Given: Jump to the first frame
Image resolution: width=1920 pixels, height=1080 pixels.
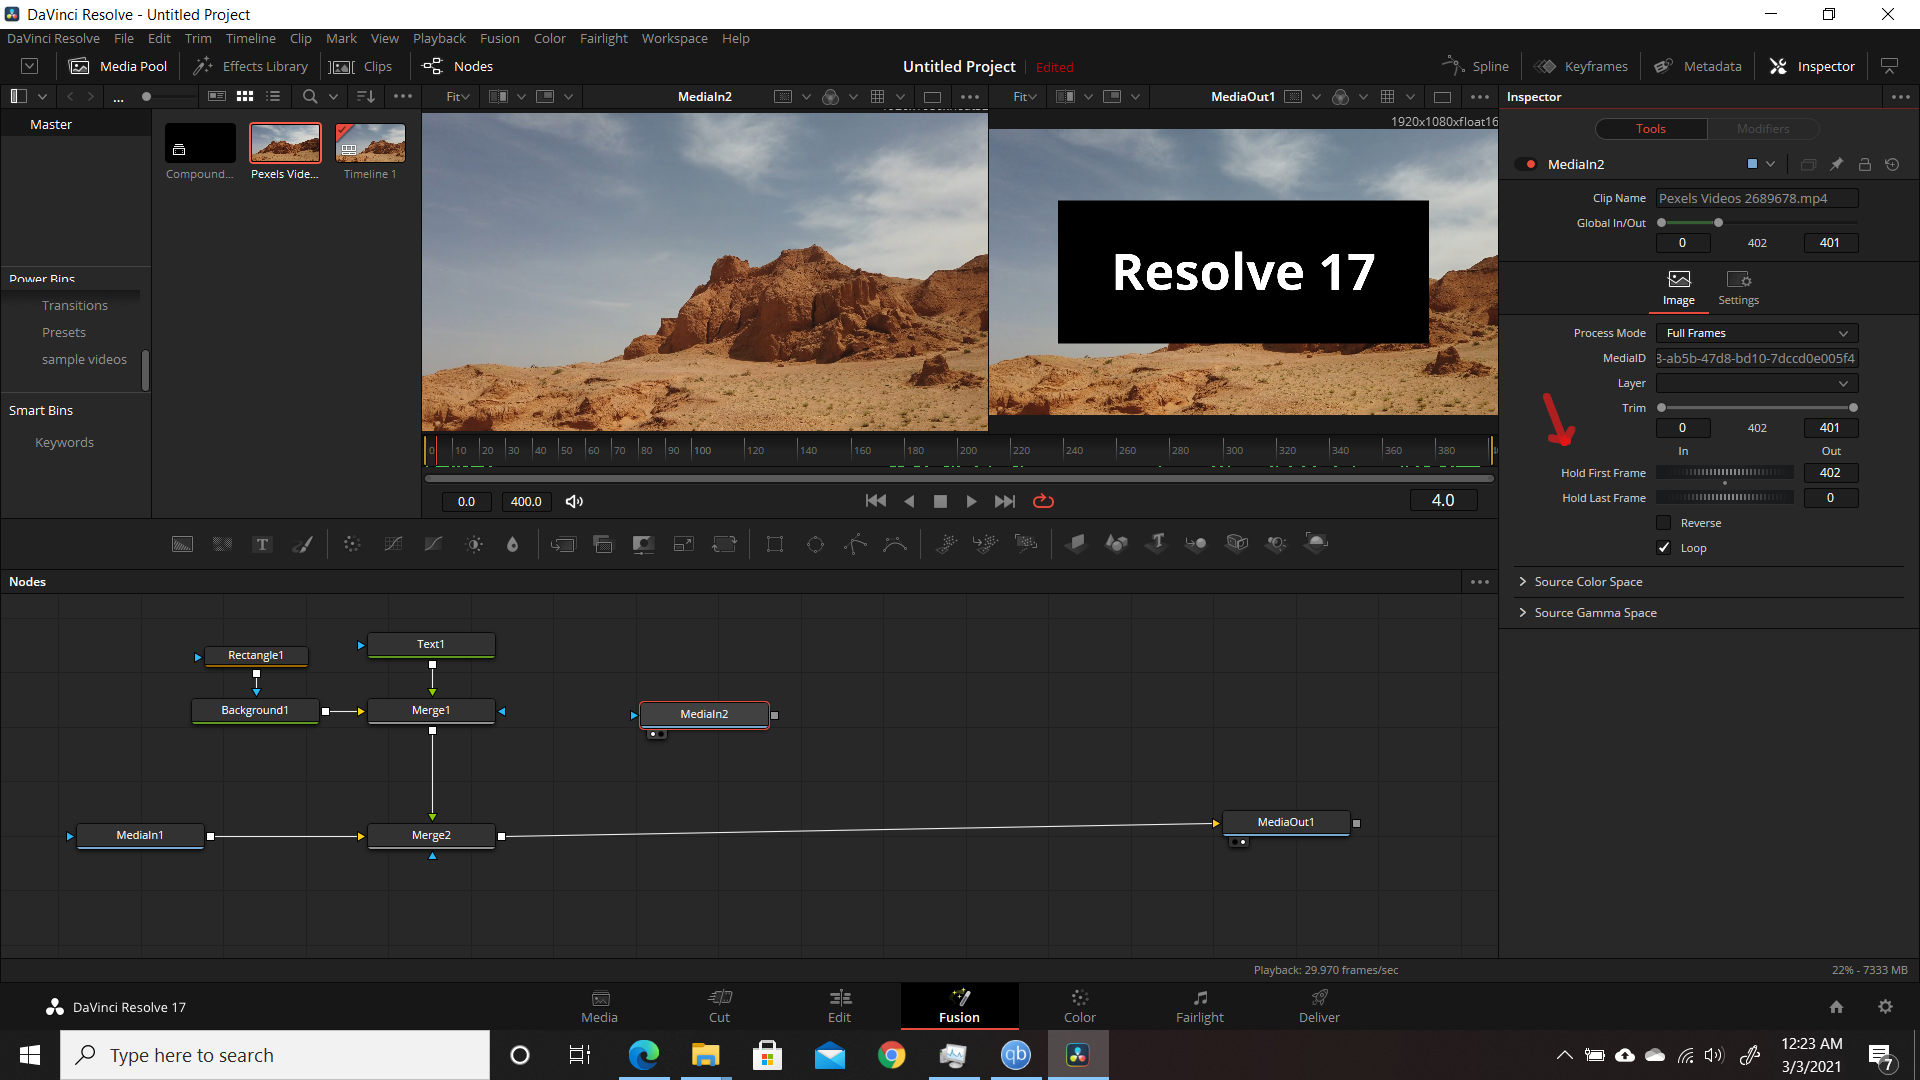Looking at the screenshot, I should tap(875, 501).
